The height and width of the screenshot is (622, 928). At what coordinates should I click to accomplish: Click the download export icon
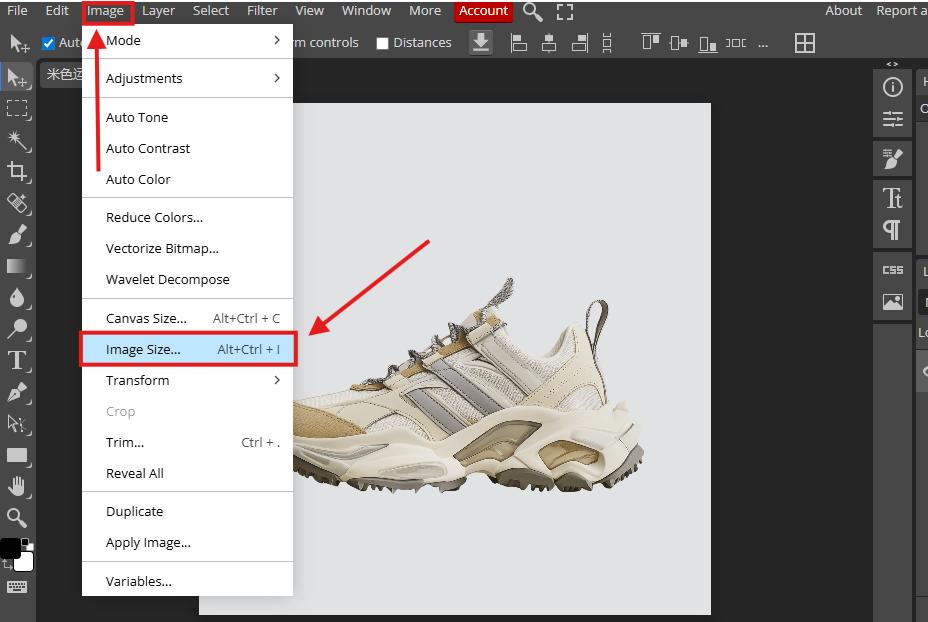(481, 42)
